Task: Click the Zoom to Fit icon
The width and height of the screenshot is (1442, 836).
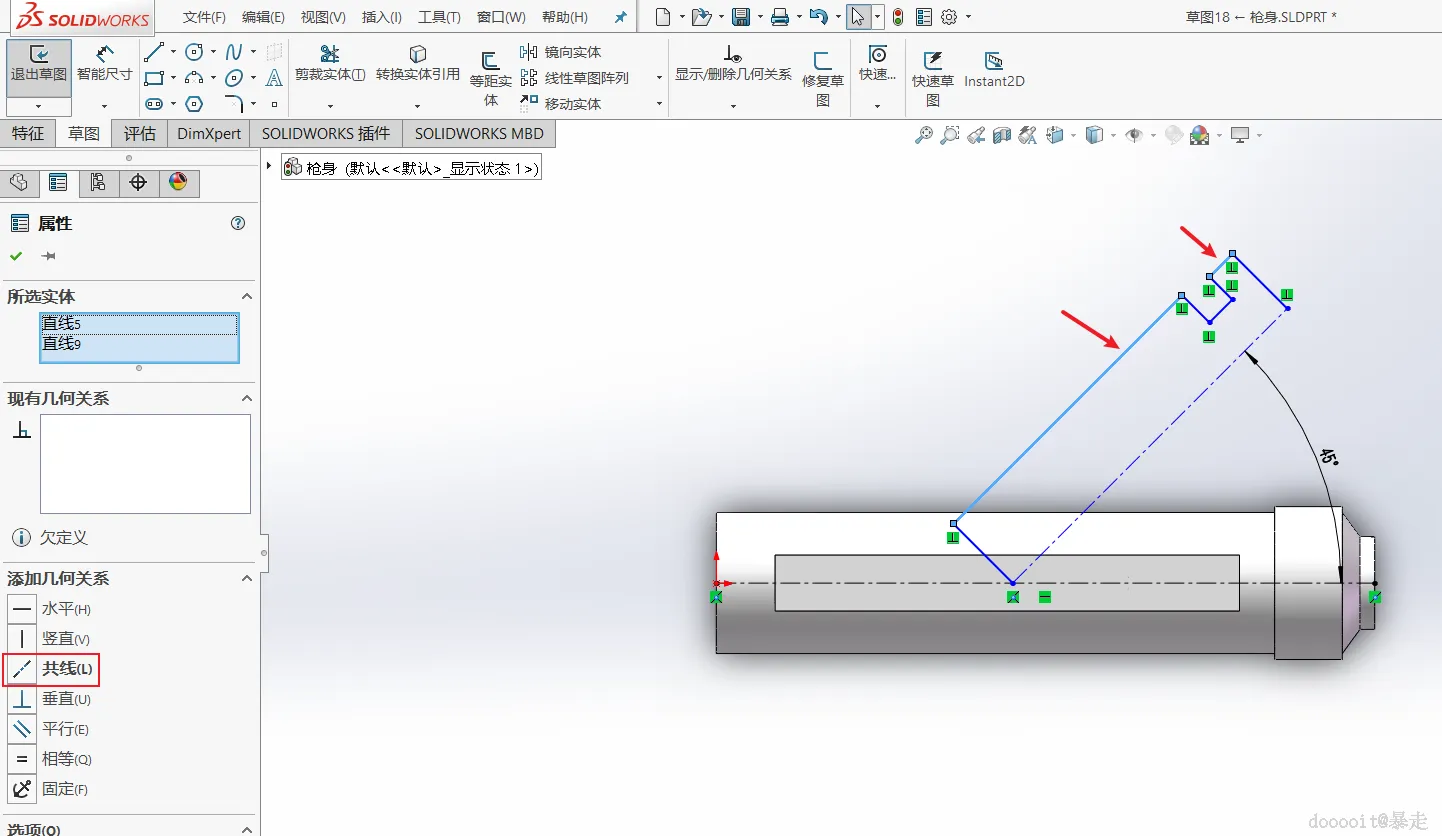Action: point(924,135)
